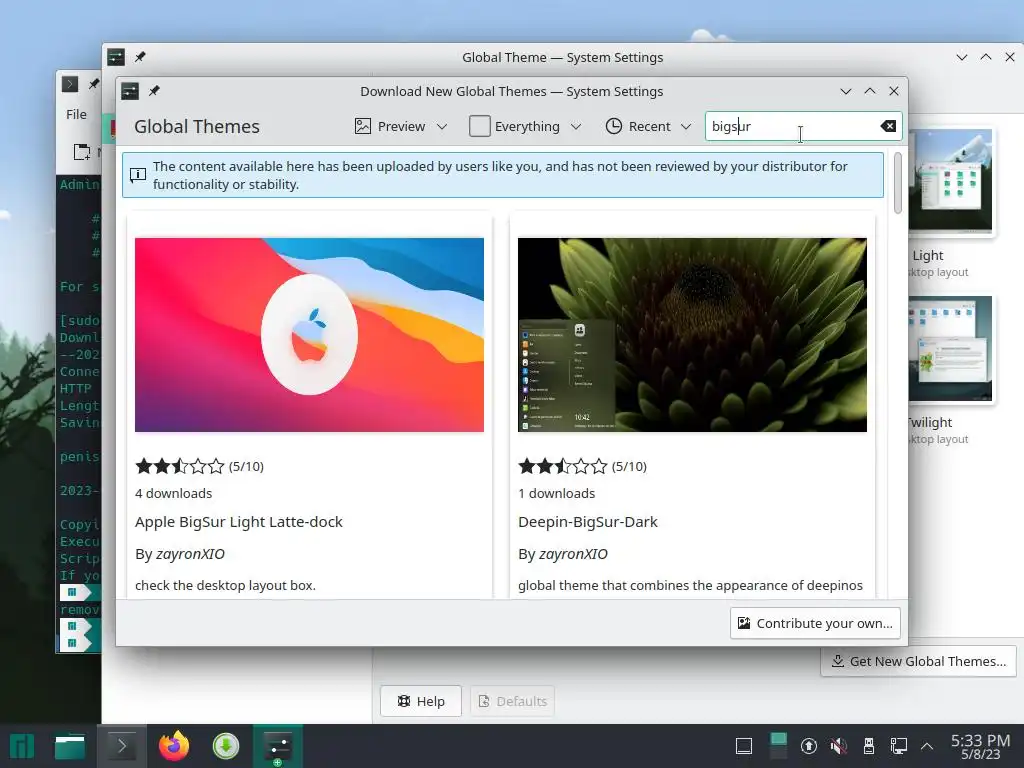Open the Preview view mode dropdown
This screenshot has height=768, width=1024.
[x=401, y=126]
